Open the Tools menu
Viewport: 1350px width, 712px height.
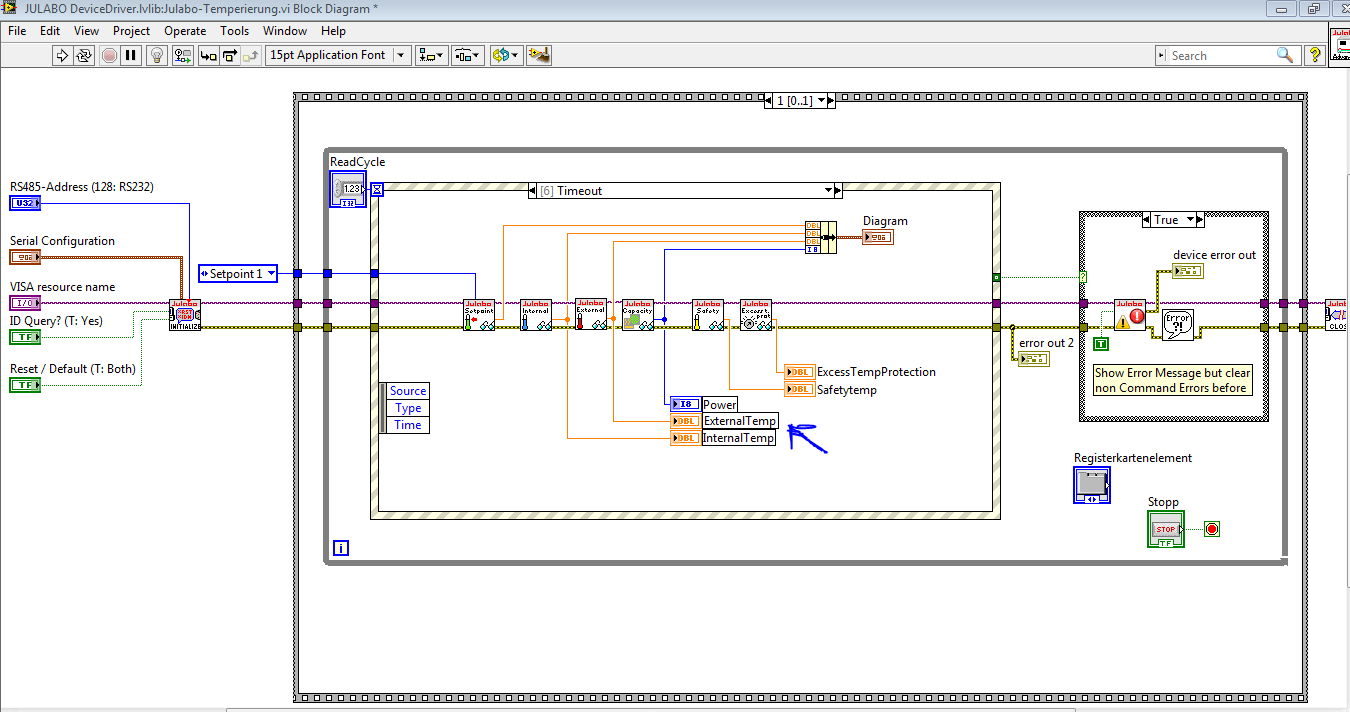[234, 31]
